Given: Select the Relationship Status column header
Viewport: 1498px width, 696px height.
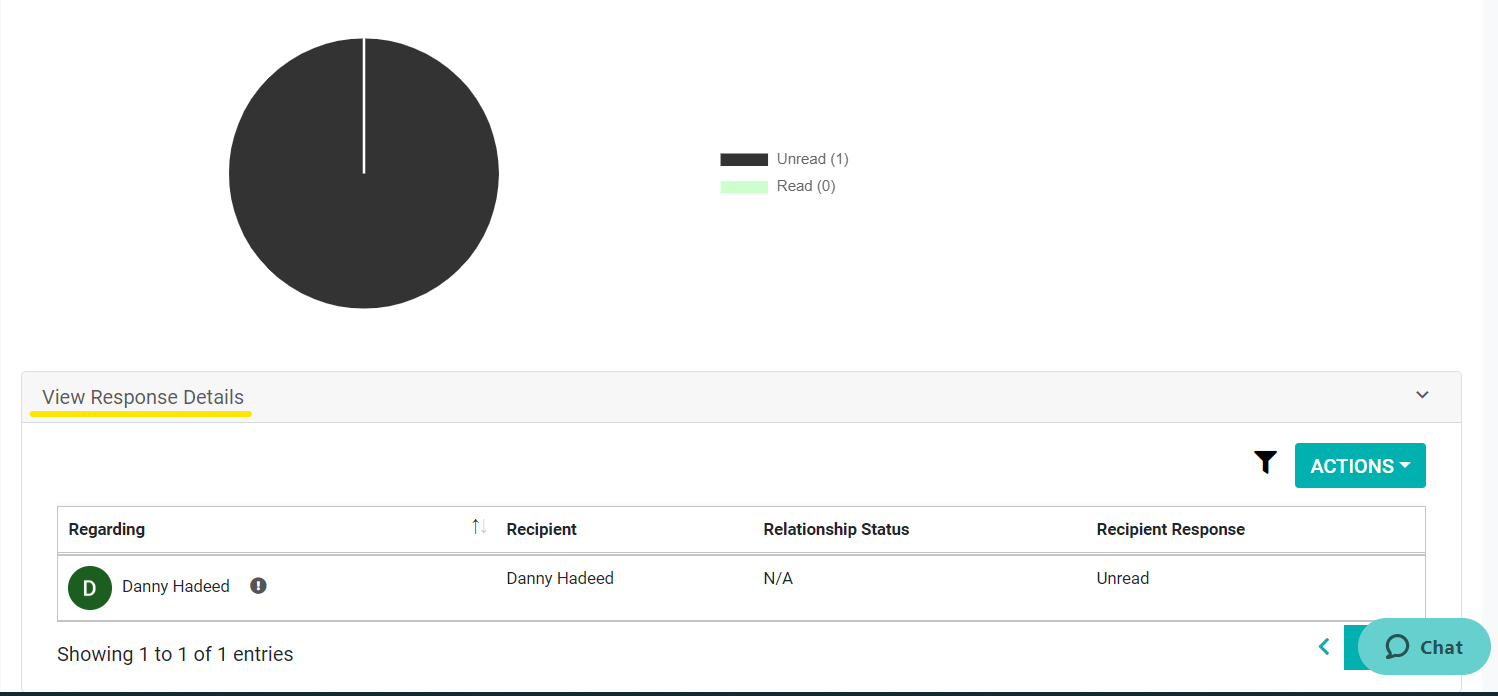Looking at the screenshot, I should click(x=836, y=529).
